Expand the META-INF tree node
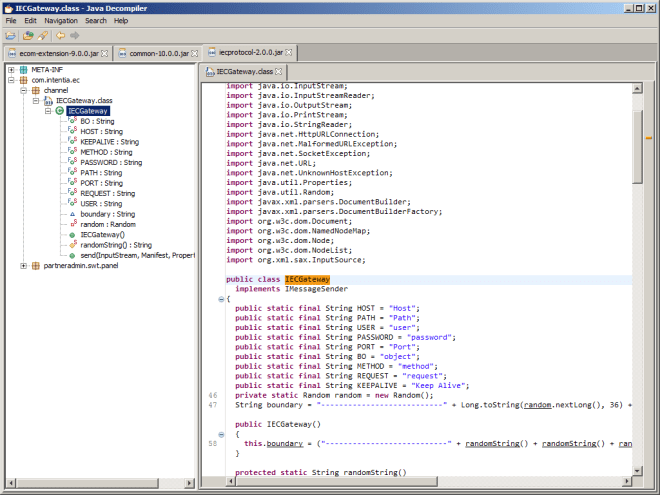 click(10, 70)
